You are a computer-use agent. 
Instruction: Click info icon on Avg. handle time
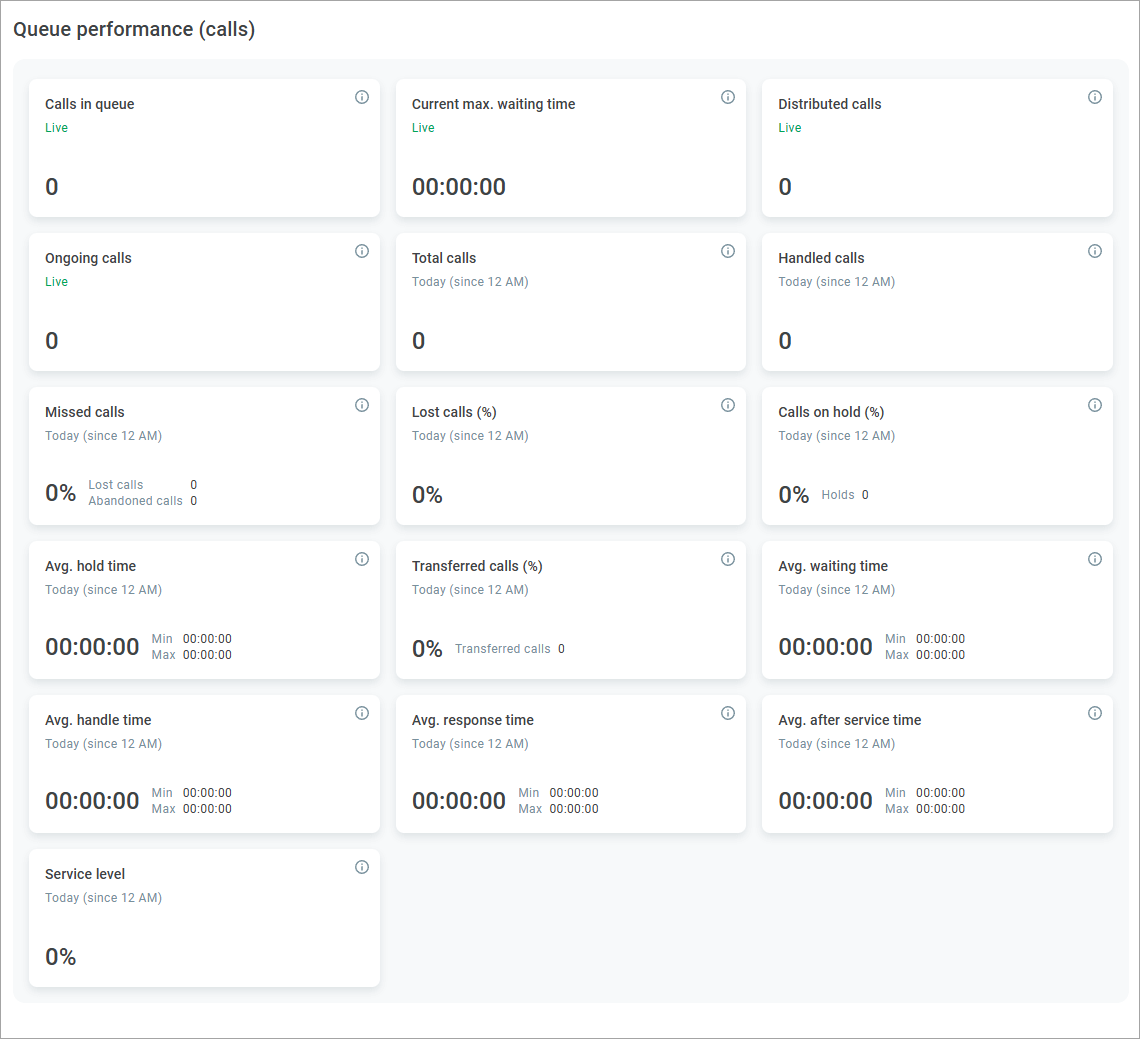(361, 713)
